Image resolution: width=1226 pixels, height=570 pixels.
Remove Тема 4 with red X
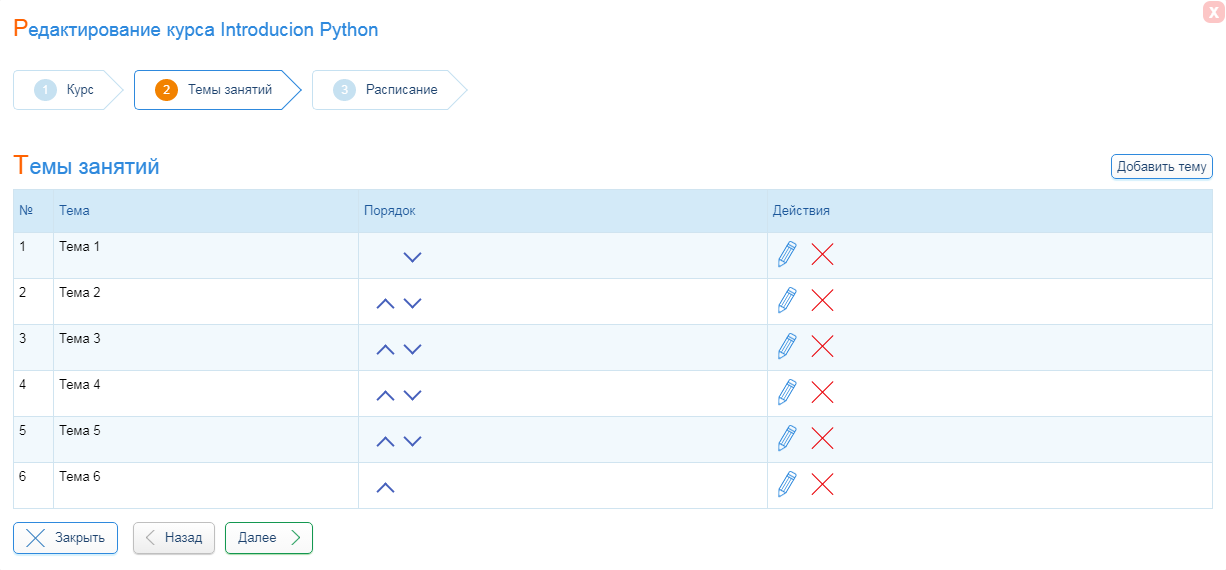tap(822, 392)
